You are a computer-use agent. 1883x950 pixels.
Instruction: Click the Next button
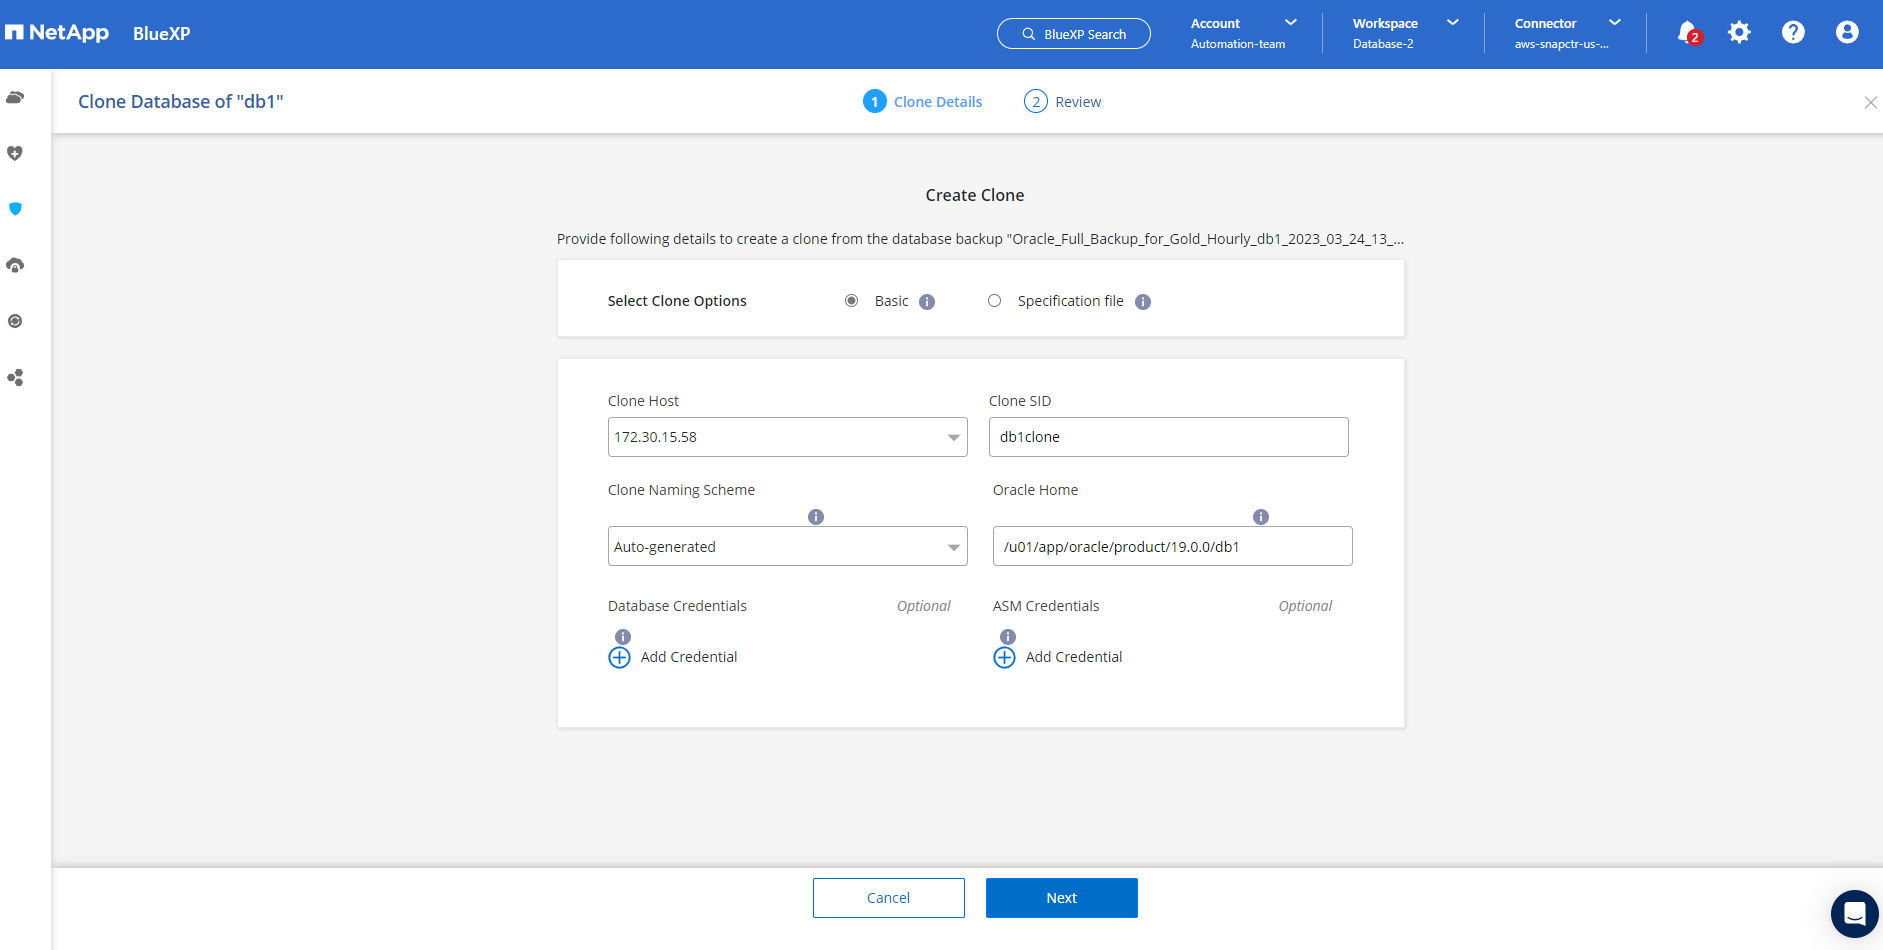[x=1061, y=898]
